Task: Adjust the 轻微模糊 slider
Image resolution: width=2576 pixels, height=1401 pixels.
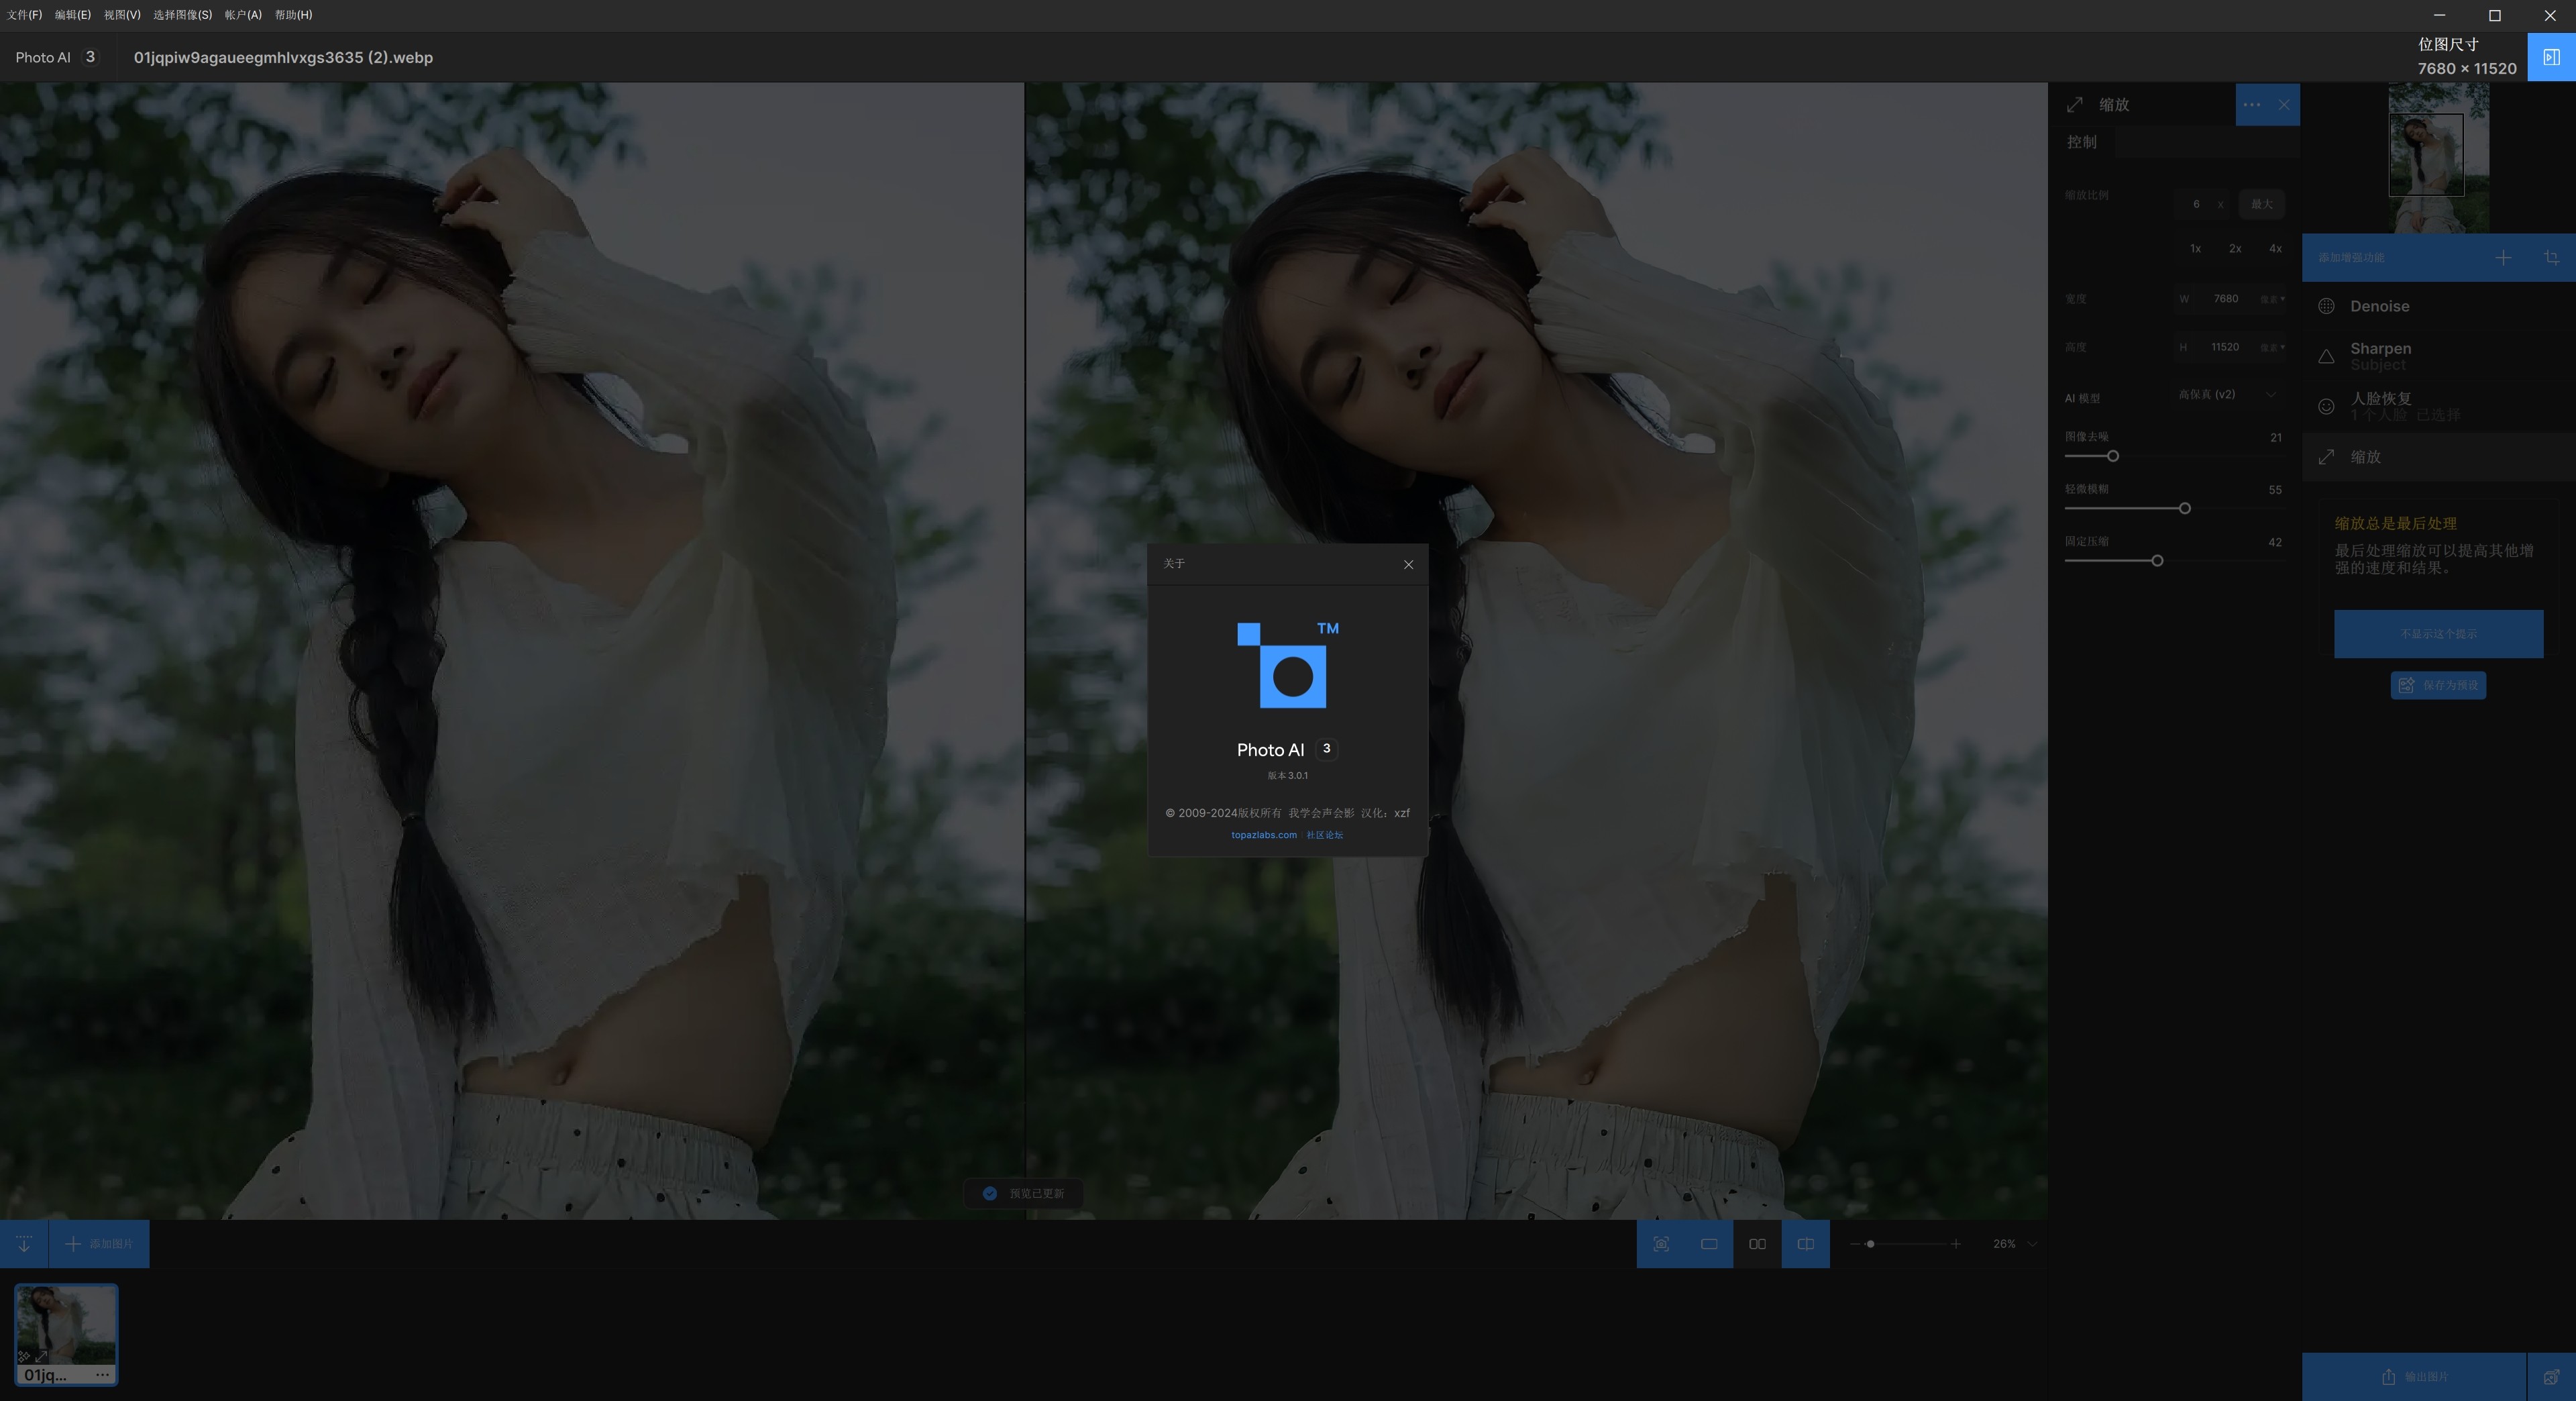Action: tap(2184, 509)
